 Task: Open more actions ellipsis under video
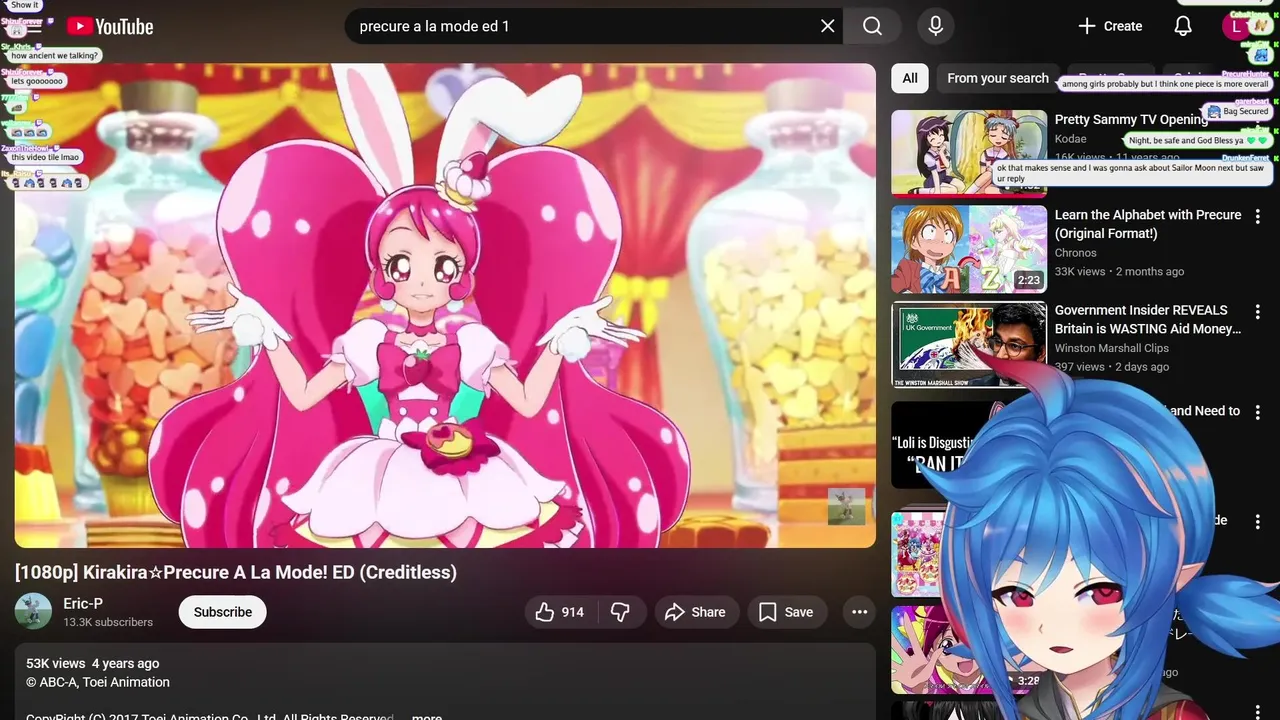pos(859,612)
